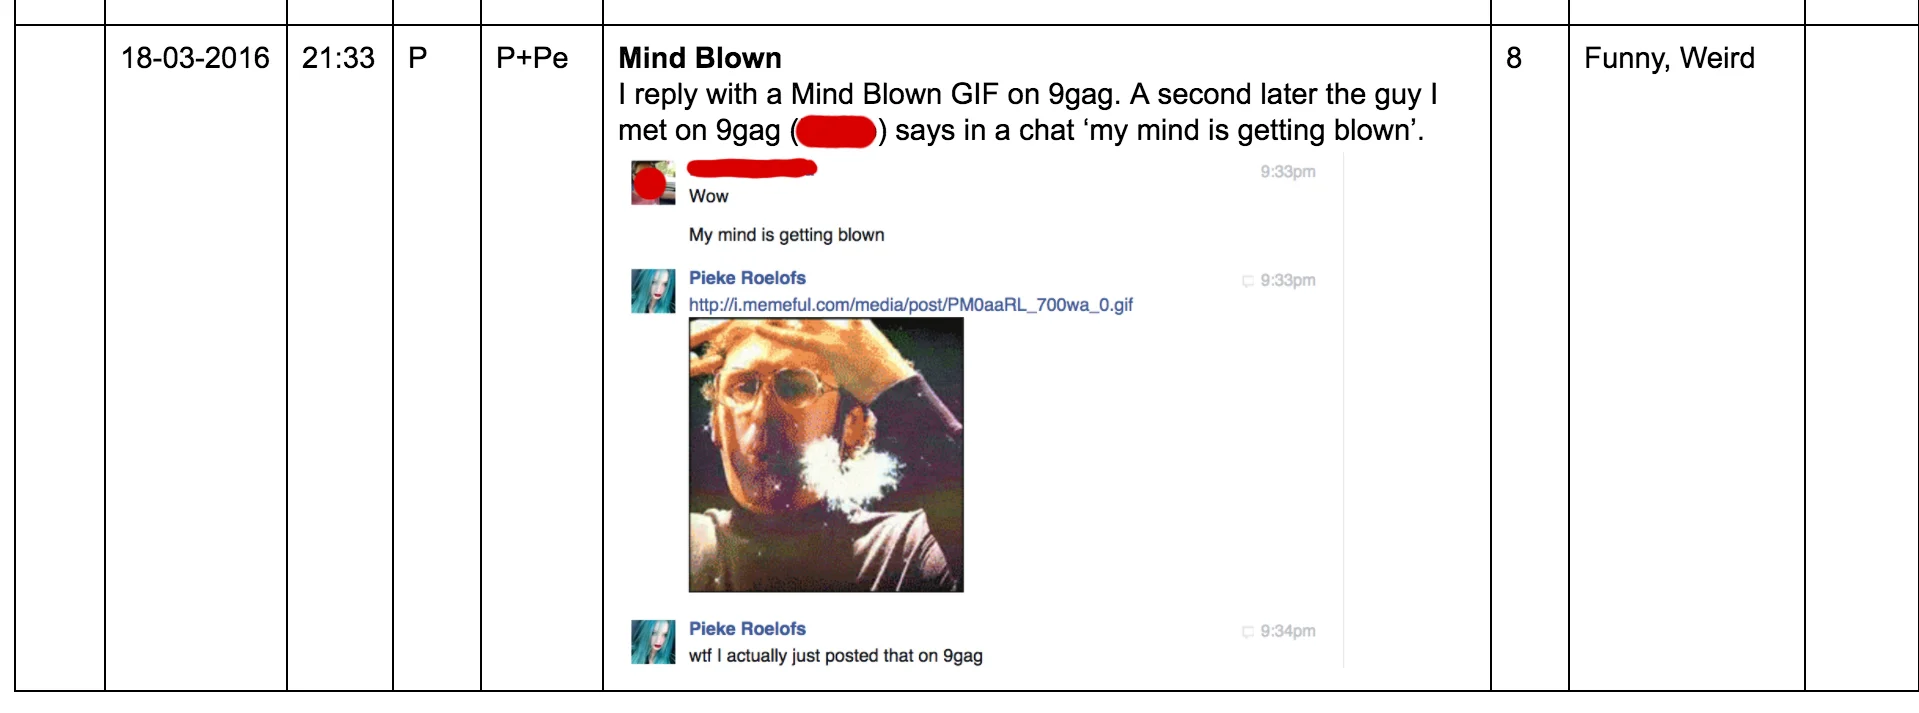
Task: Click Pieke Roelofs name above the GIF link
Action: coord(747,278)
